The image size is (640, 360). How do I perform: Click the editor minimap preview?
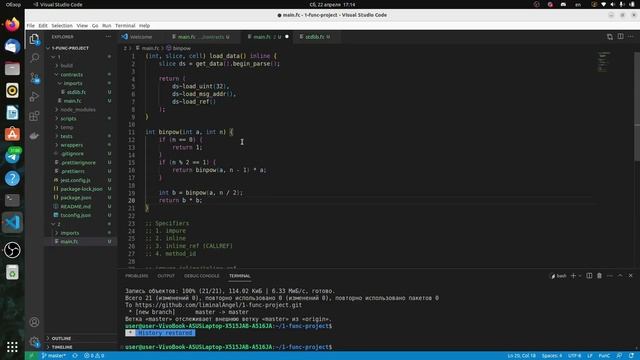click(x=604, y=61)
